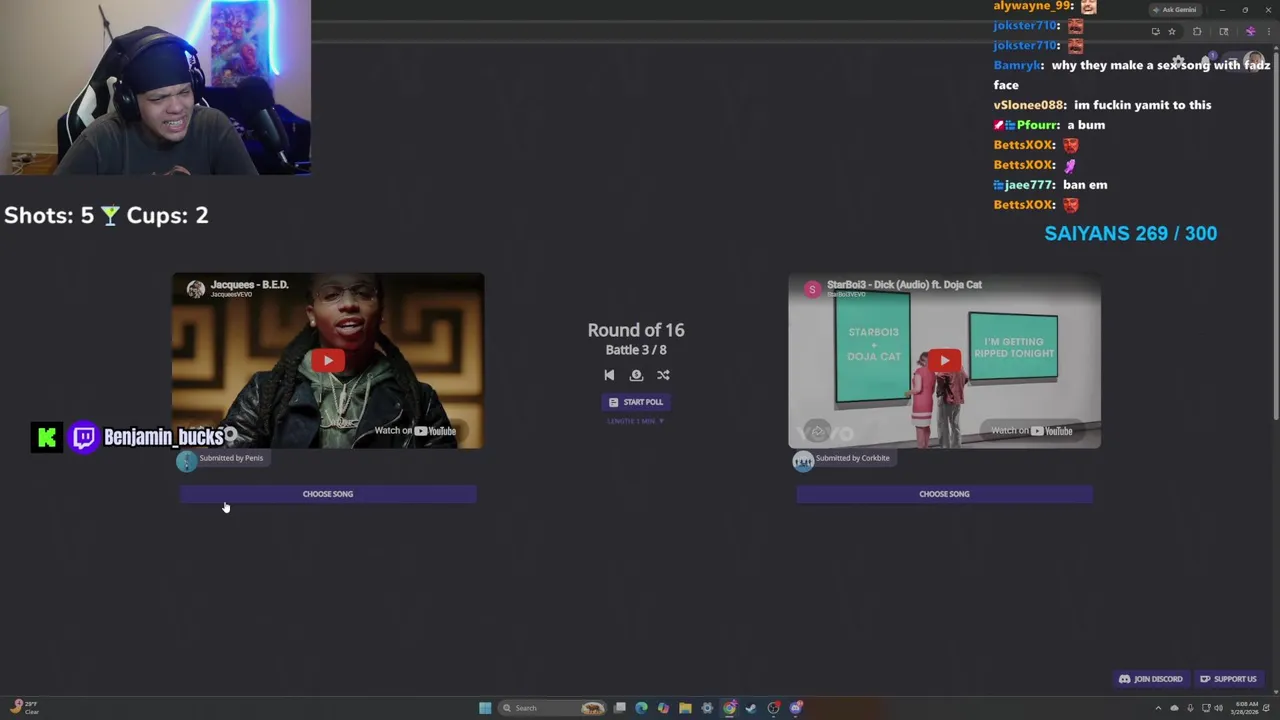
Task: Click the install app icon in address bar
Action: tap(1156, 31)
